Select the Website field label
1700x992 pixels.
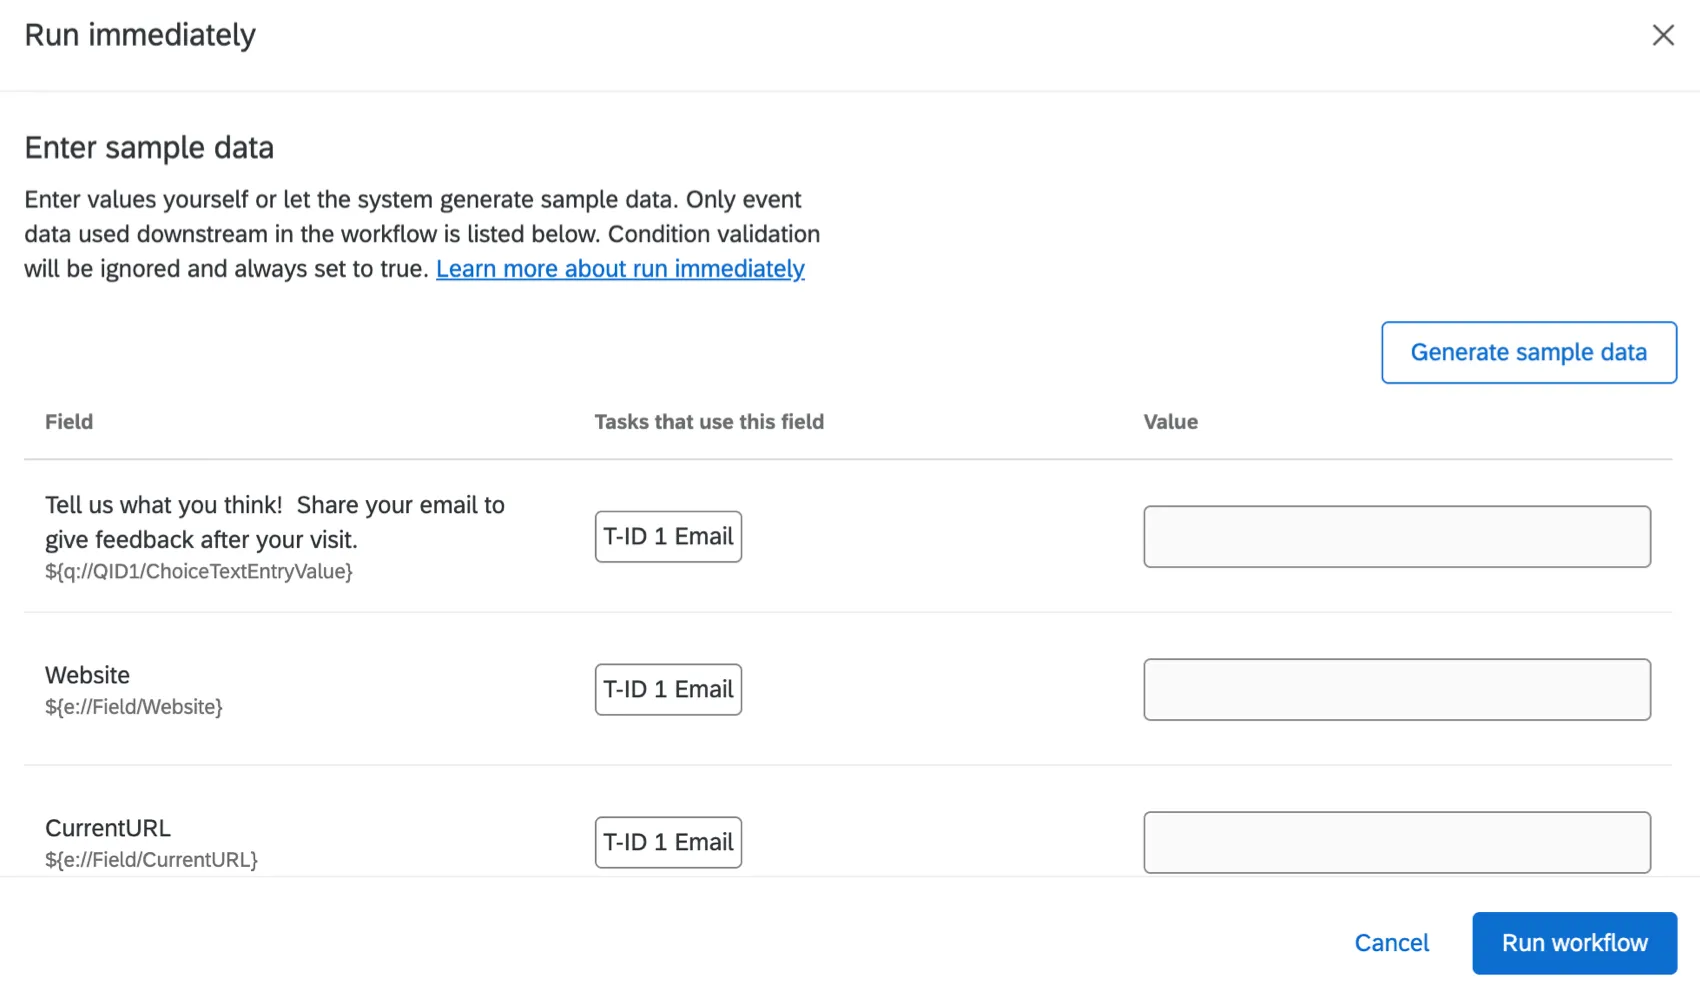coord(87,675)
